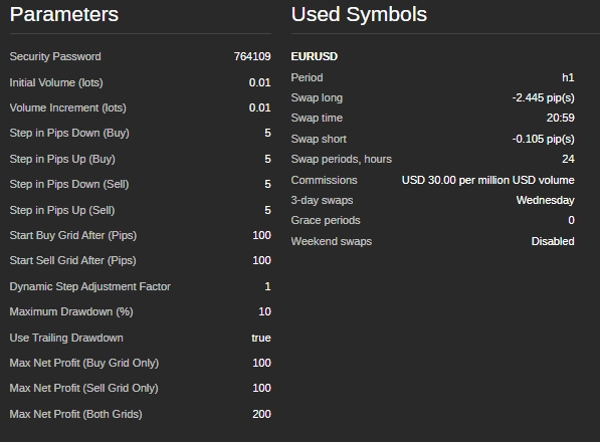Click the Step in Pips Up (Sell) value
Viewport: 600px width, 442px height.
(267, 210)
